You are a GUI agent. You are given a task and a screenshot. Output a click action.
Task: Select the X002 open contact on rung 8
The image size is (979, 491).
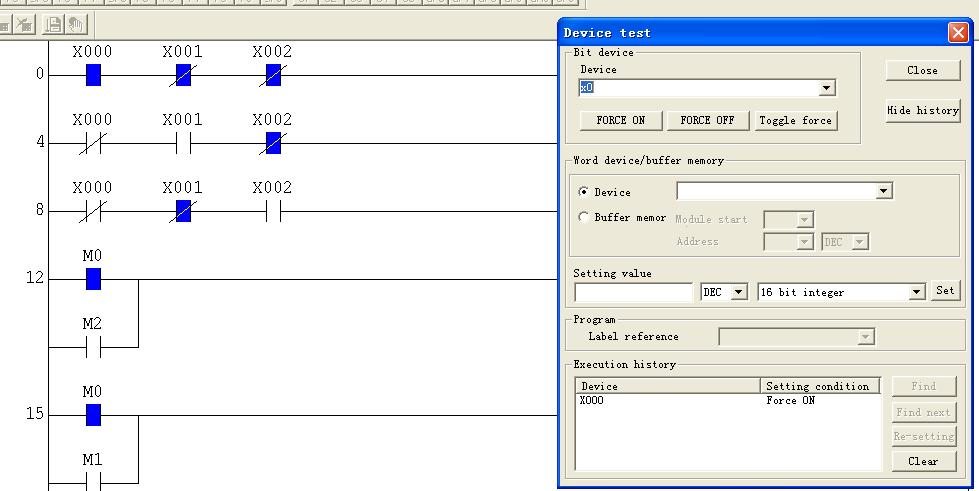[x=272, y=211]
